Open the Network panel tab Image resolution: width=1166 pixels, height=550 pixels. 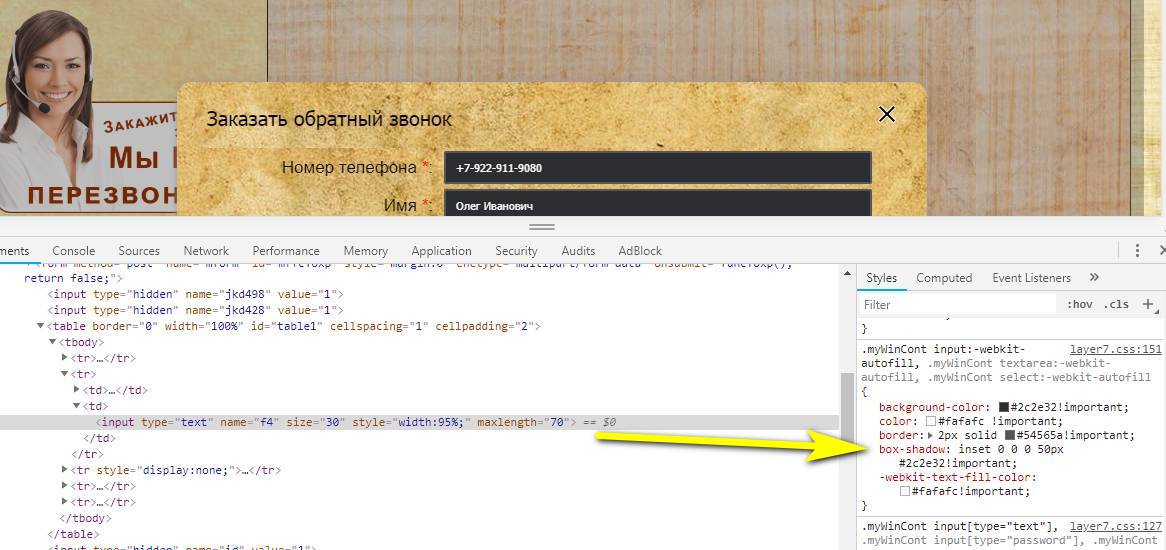click(206, 251)
